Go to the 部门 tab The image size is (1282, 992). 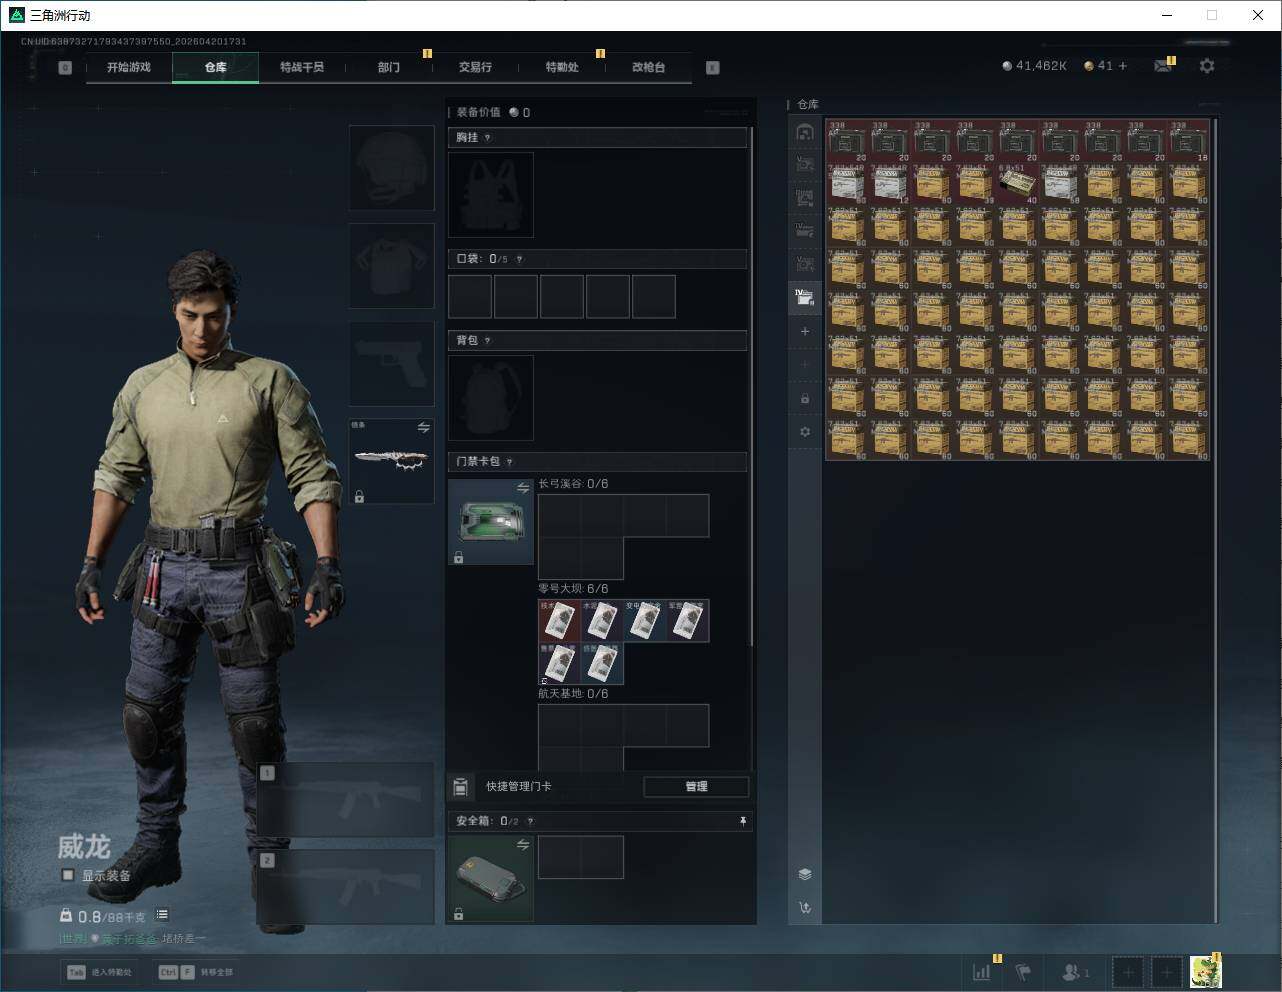(389, 67)
